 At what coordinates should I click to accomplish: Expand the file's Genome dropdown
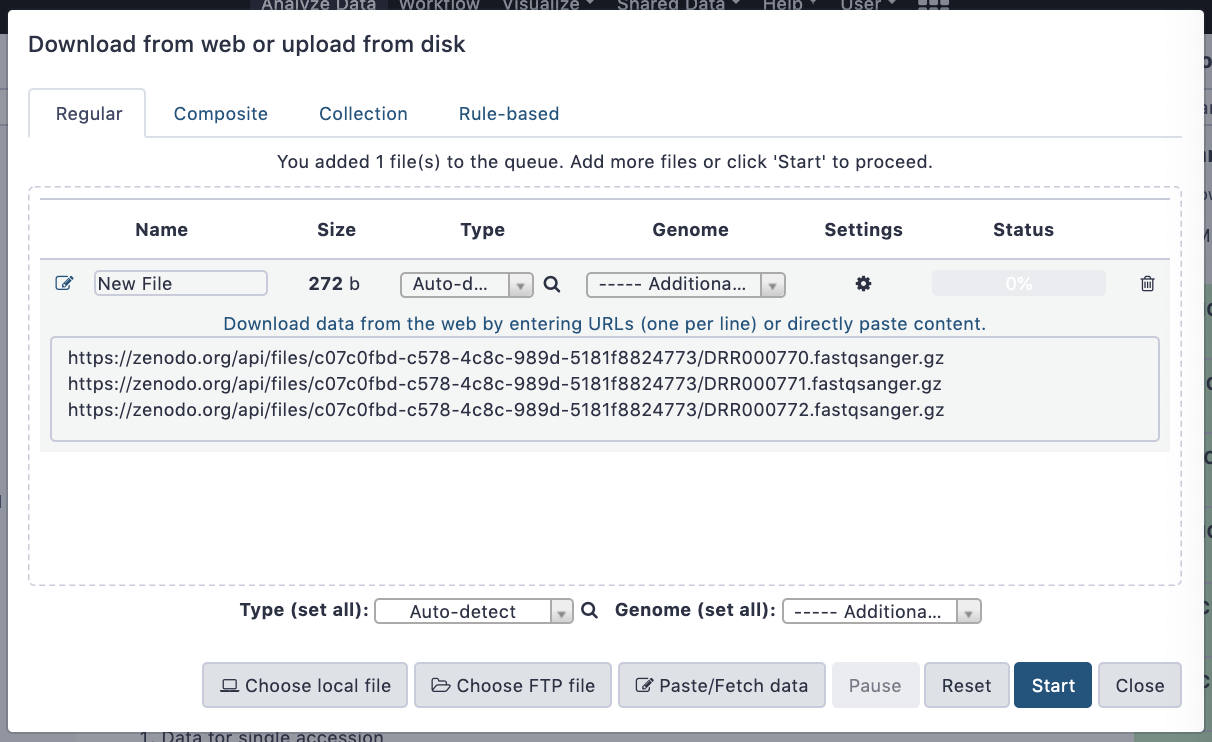[x=685, y=285]
